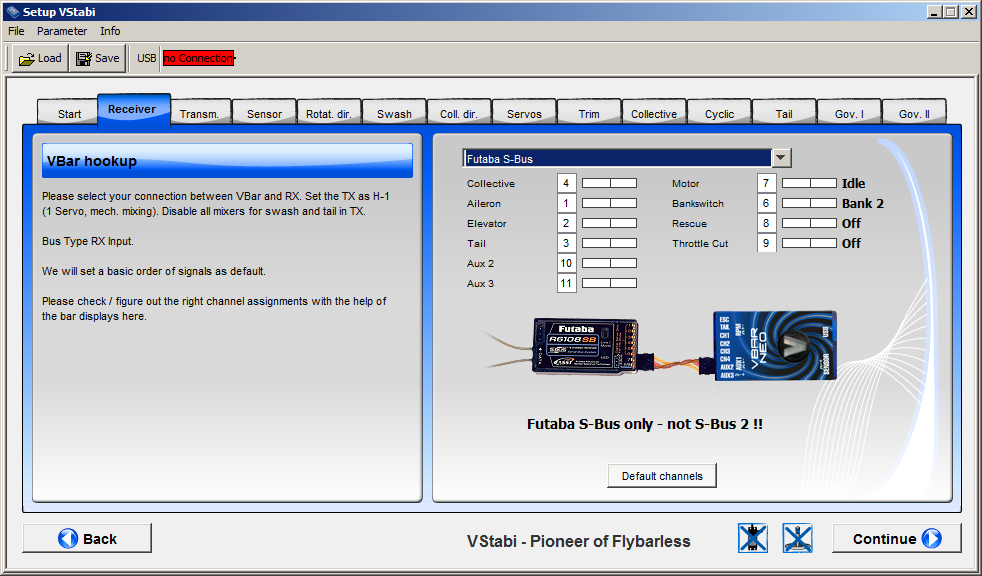Click the Off status text beside Throttle Cut
The image size is (982, 576).
pos(851,244)
